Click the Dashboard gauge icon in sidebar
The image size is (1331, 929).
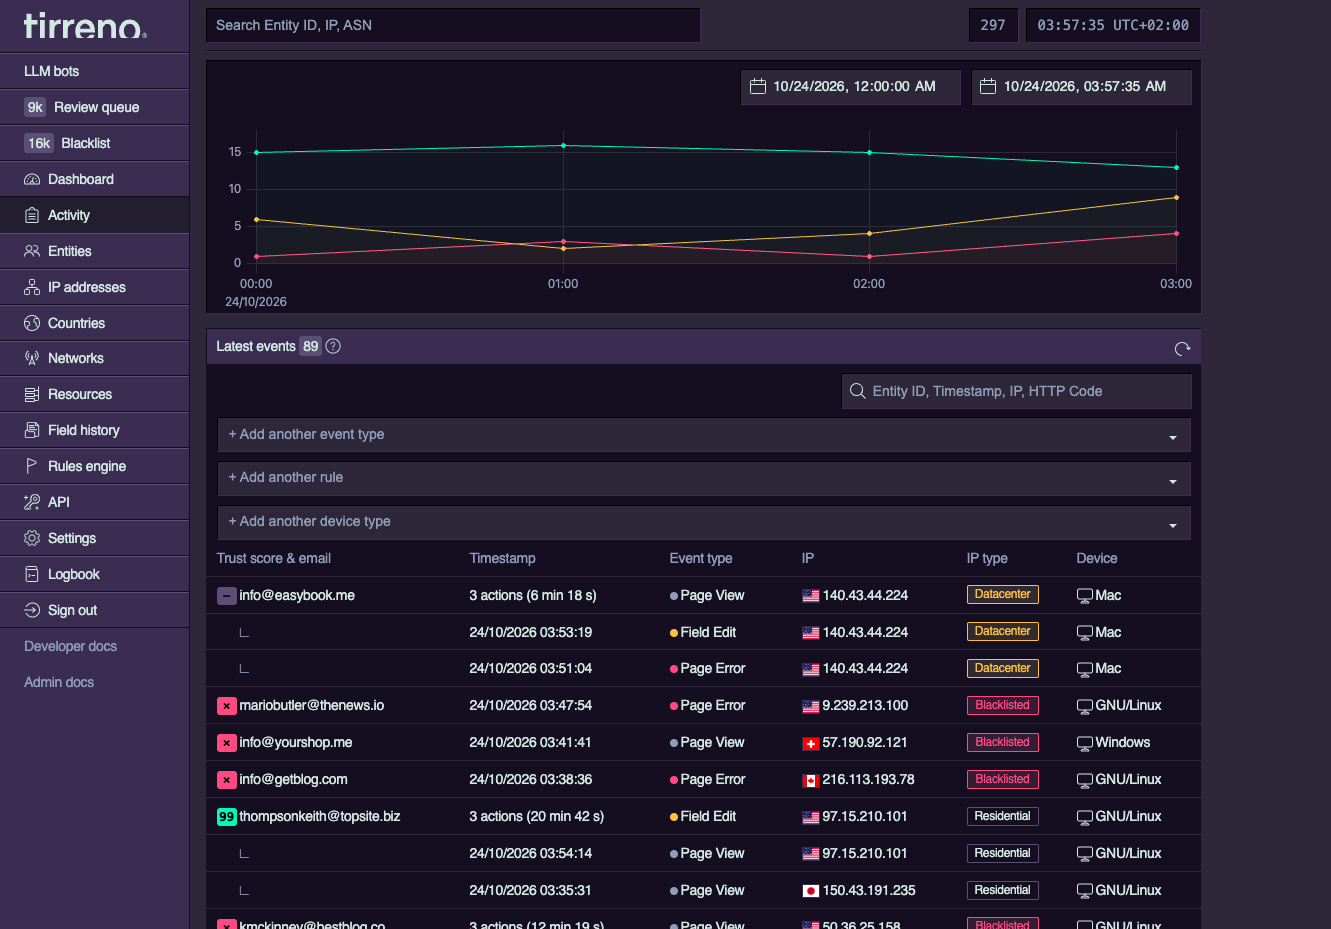pyautogui.click(x=32, y=180)
